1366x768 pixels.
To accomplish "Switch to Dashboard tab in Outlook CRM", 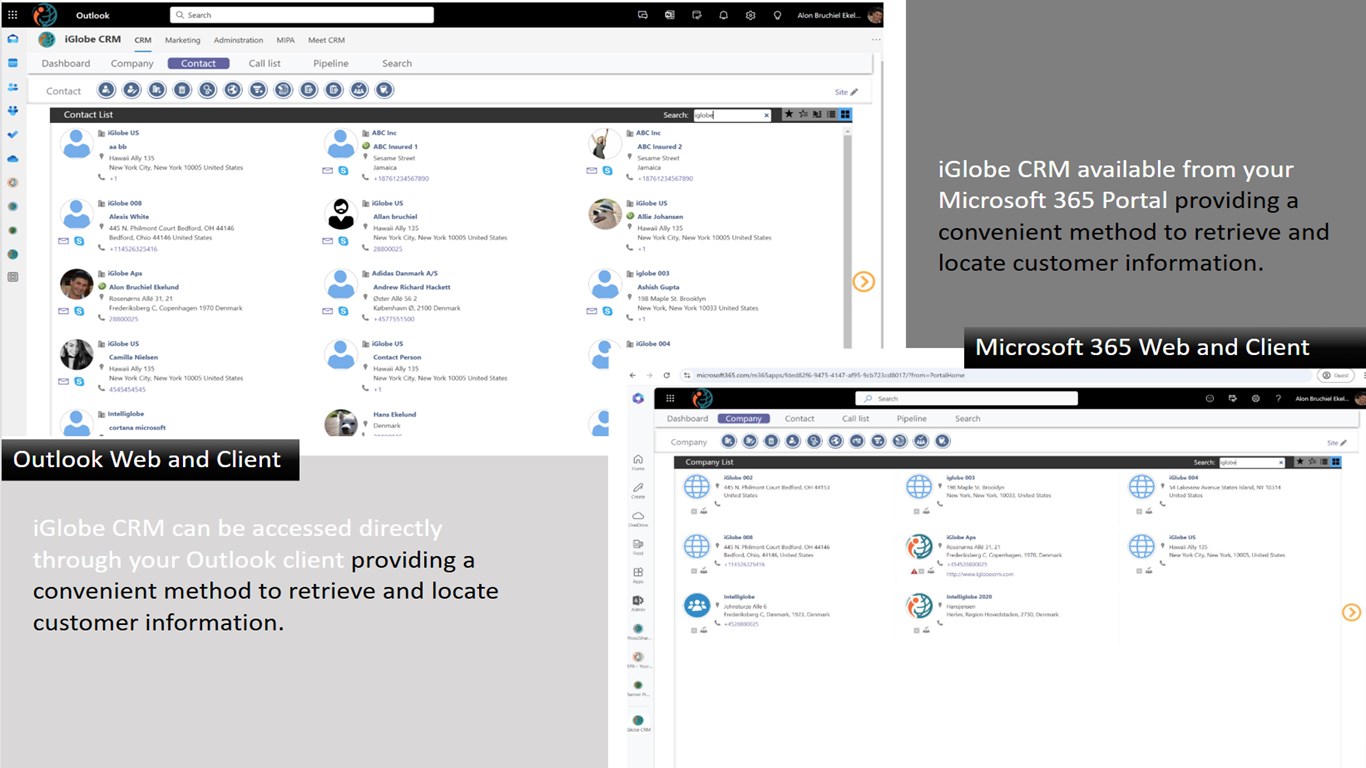I will point(66,63).
